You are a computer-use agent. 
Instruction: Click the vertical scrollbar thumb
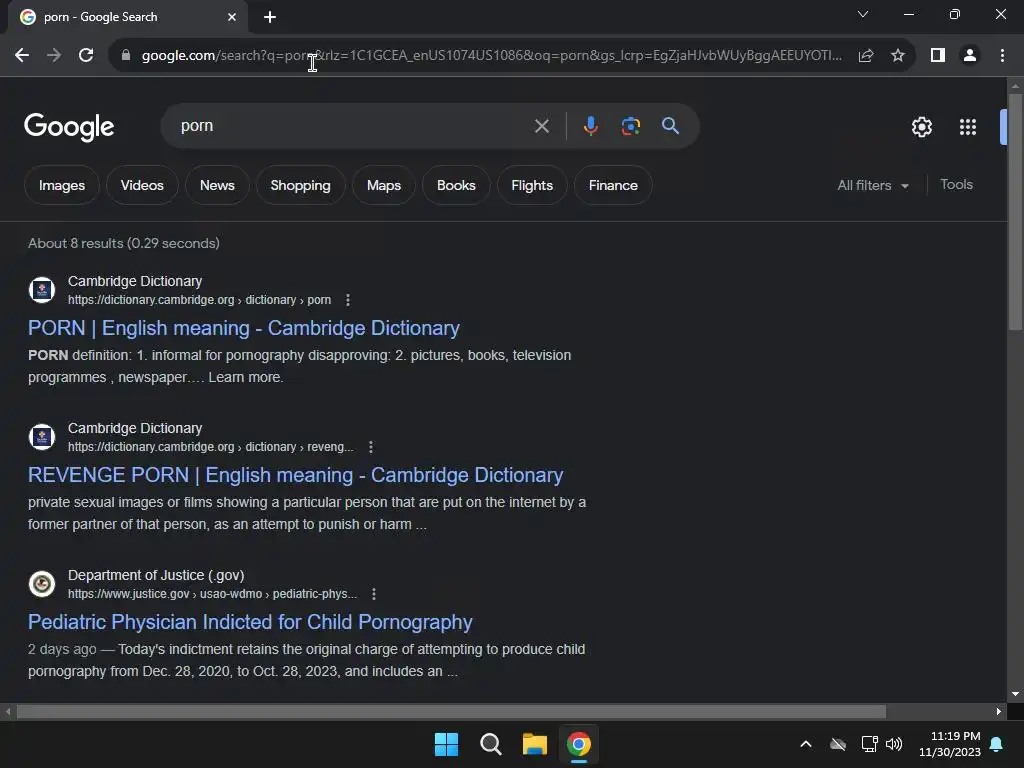pos(1014,212)
